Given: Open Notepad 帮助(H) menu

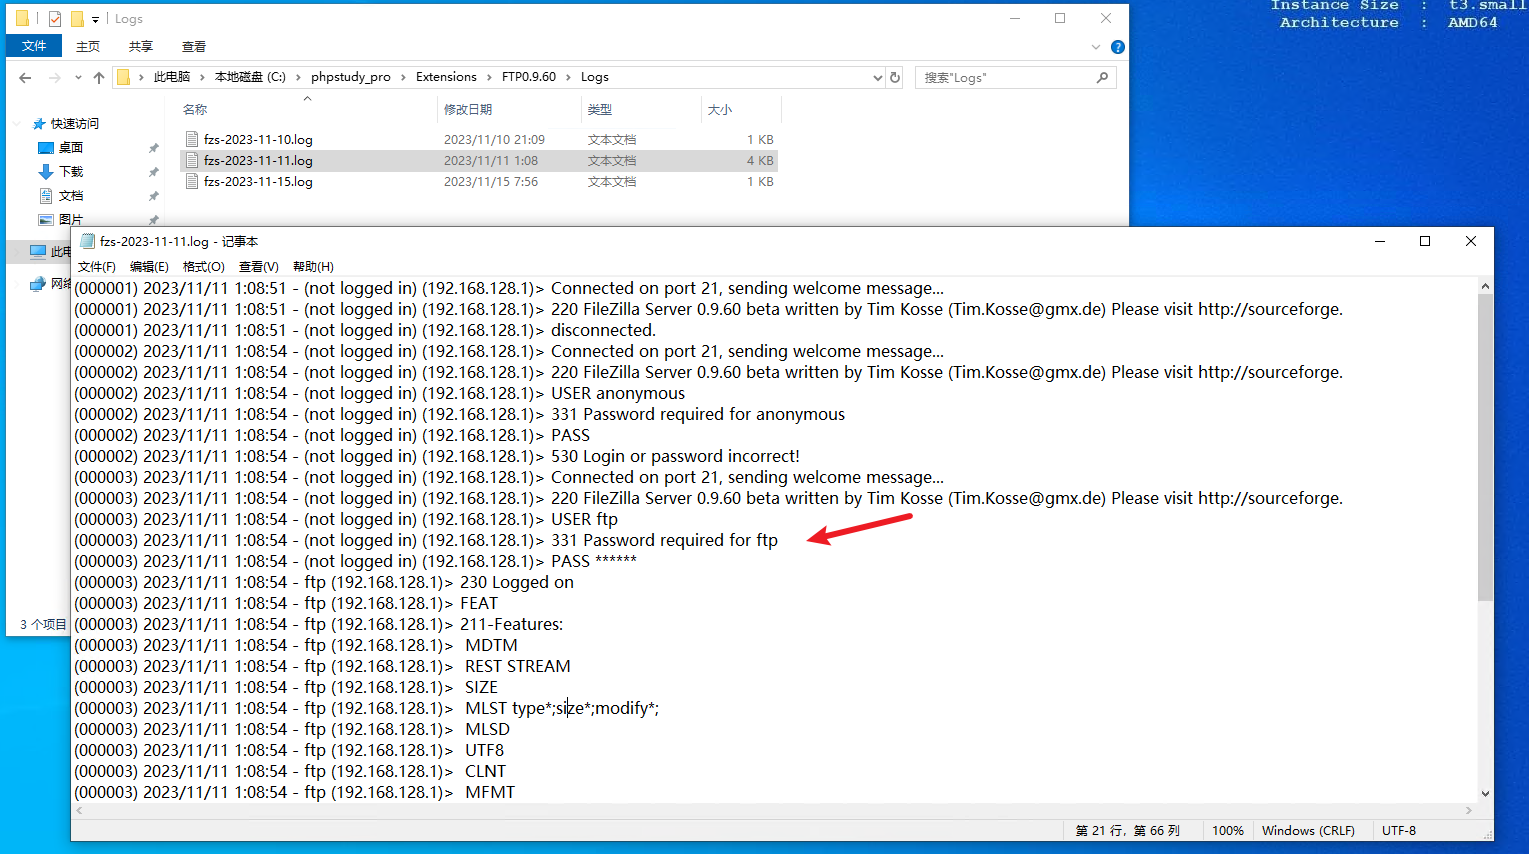Looking at the screenshot, I should click(x=313, y=267).
